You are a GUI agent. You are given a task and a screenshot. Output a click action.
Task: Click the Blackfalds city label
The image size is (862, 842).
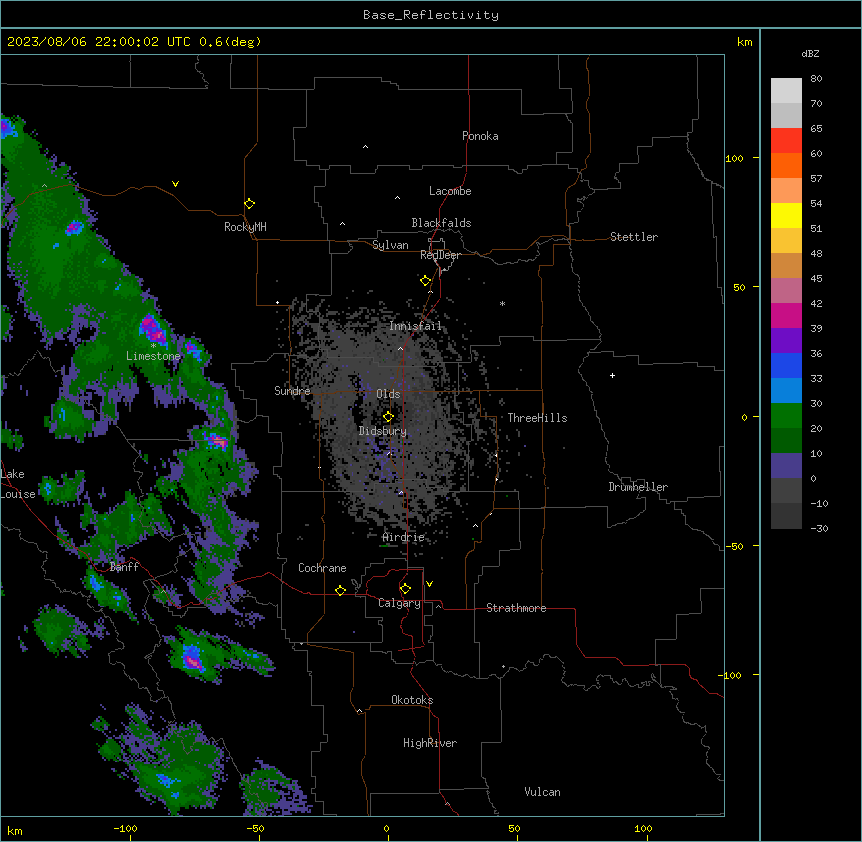441,223
